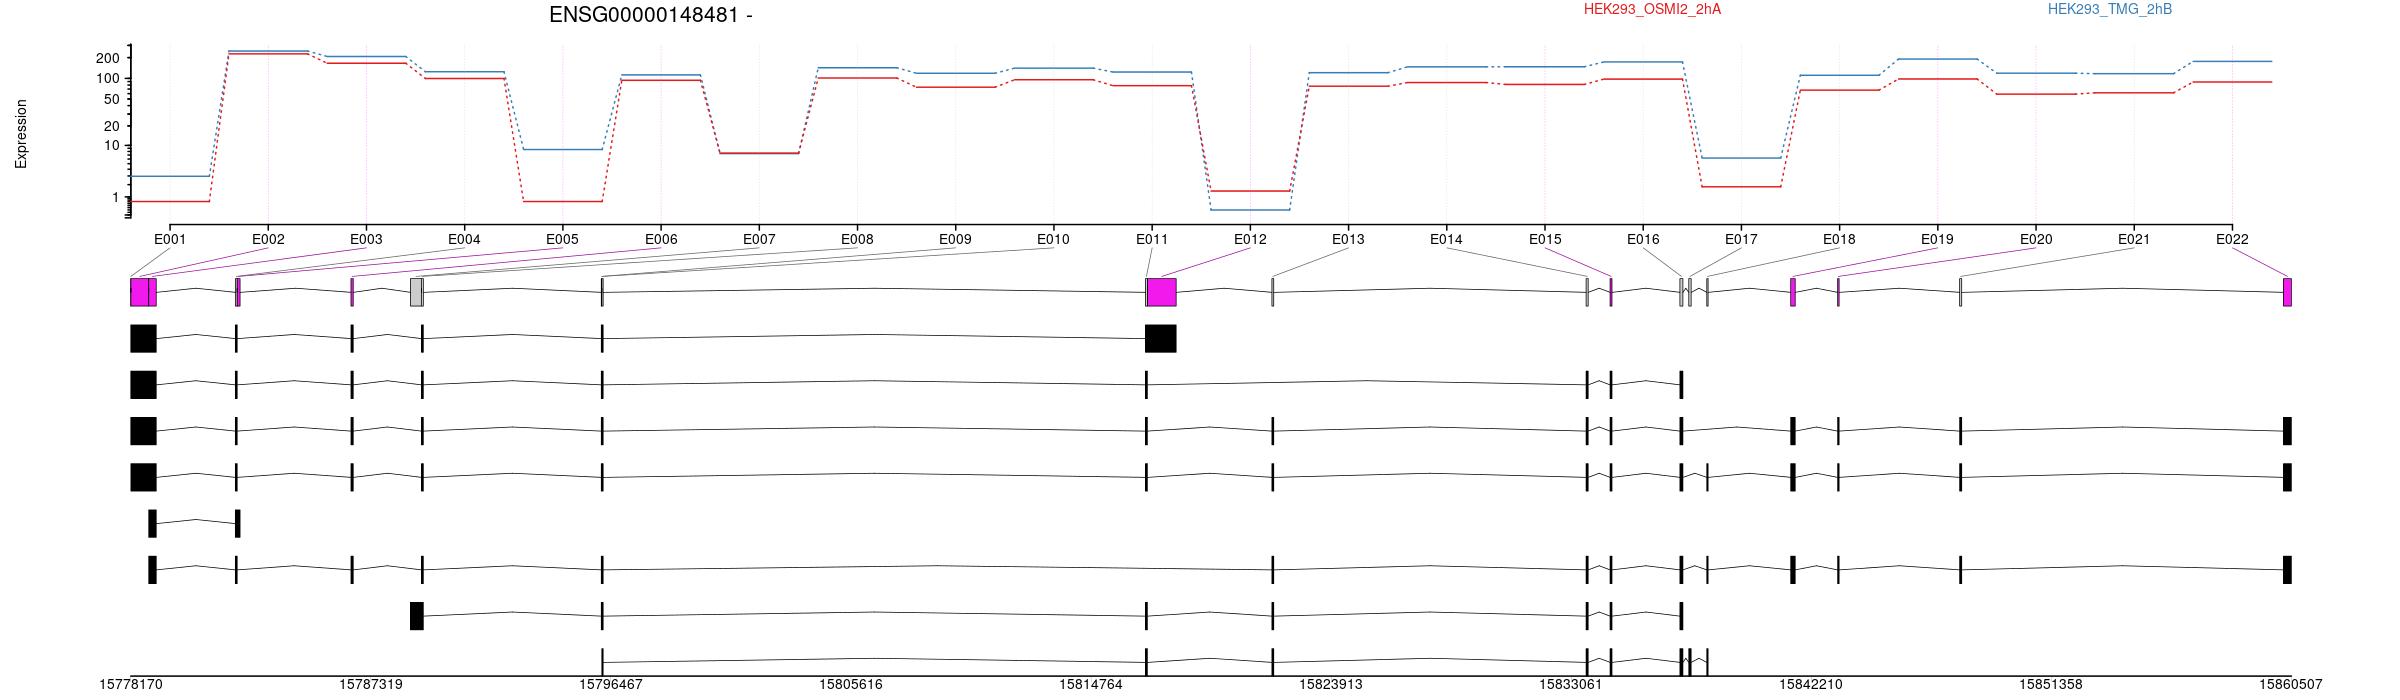The width and height of the screenshot is (2400, 700).
Task: Click genomic coordinate 15823913
Action: tap(1331, 685)
